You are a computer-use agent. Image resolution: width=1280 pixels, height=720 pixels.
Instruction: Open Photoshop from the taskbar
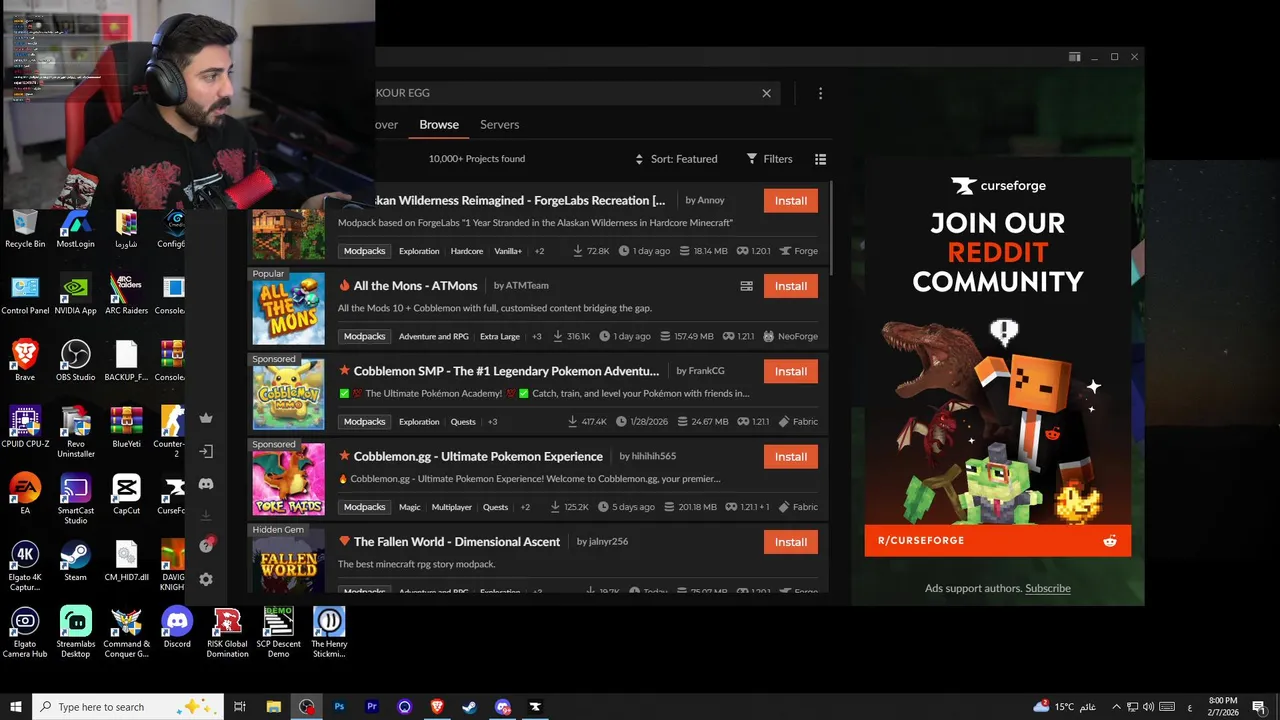click(339, 707)
